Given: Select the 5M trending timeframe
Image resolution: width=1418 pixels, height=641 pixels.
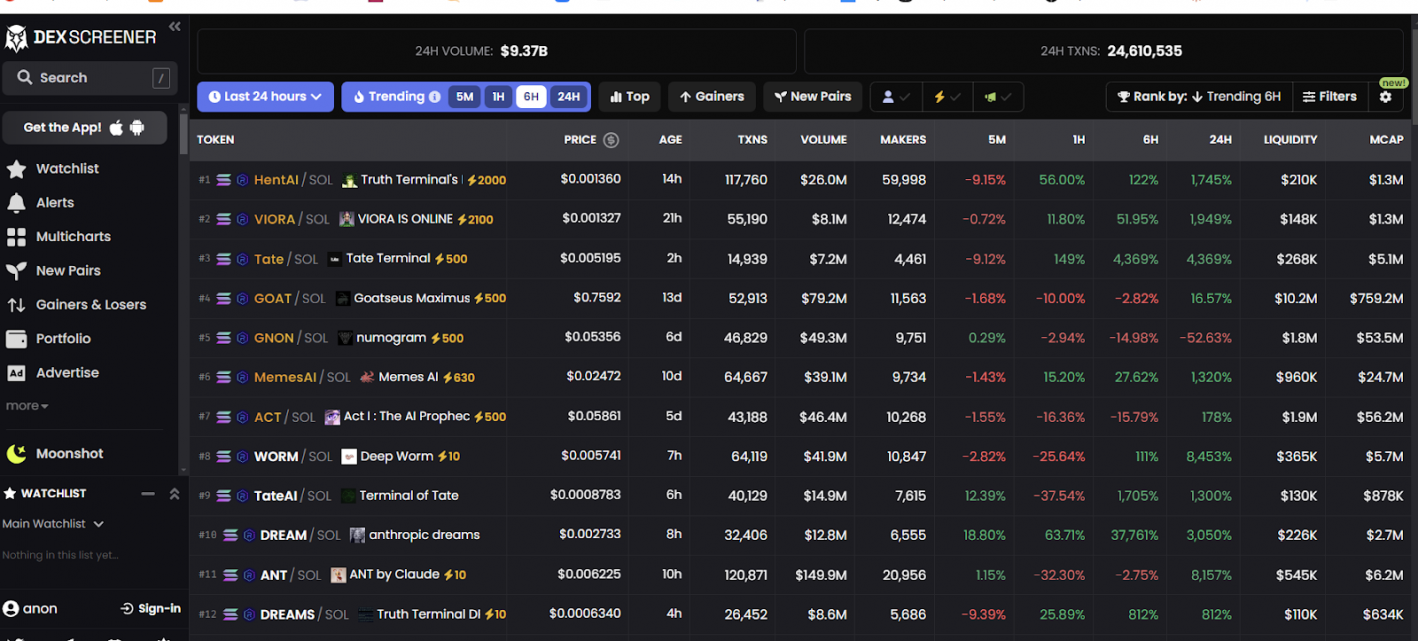Looking at the screenshot, I should (464, 97).
